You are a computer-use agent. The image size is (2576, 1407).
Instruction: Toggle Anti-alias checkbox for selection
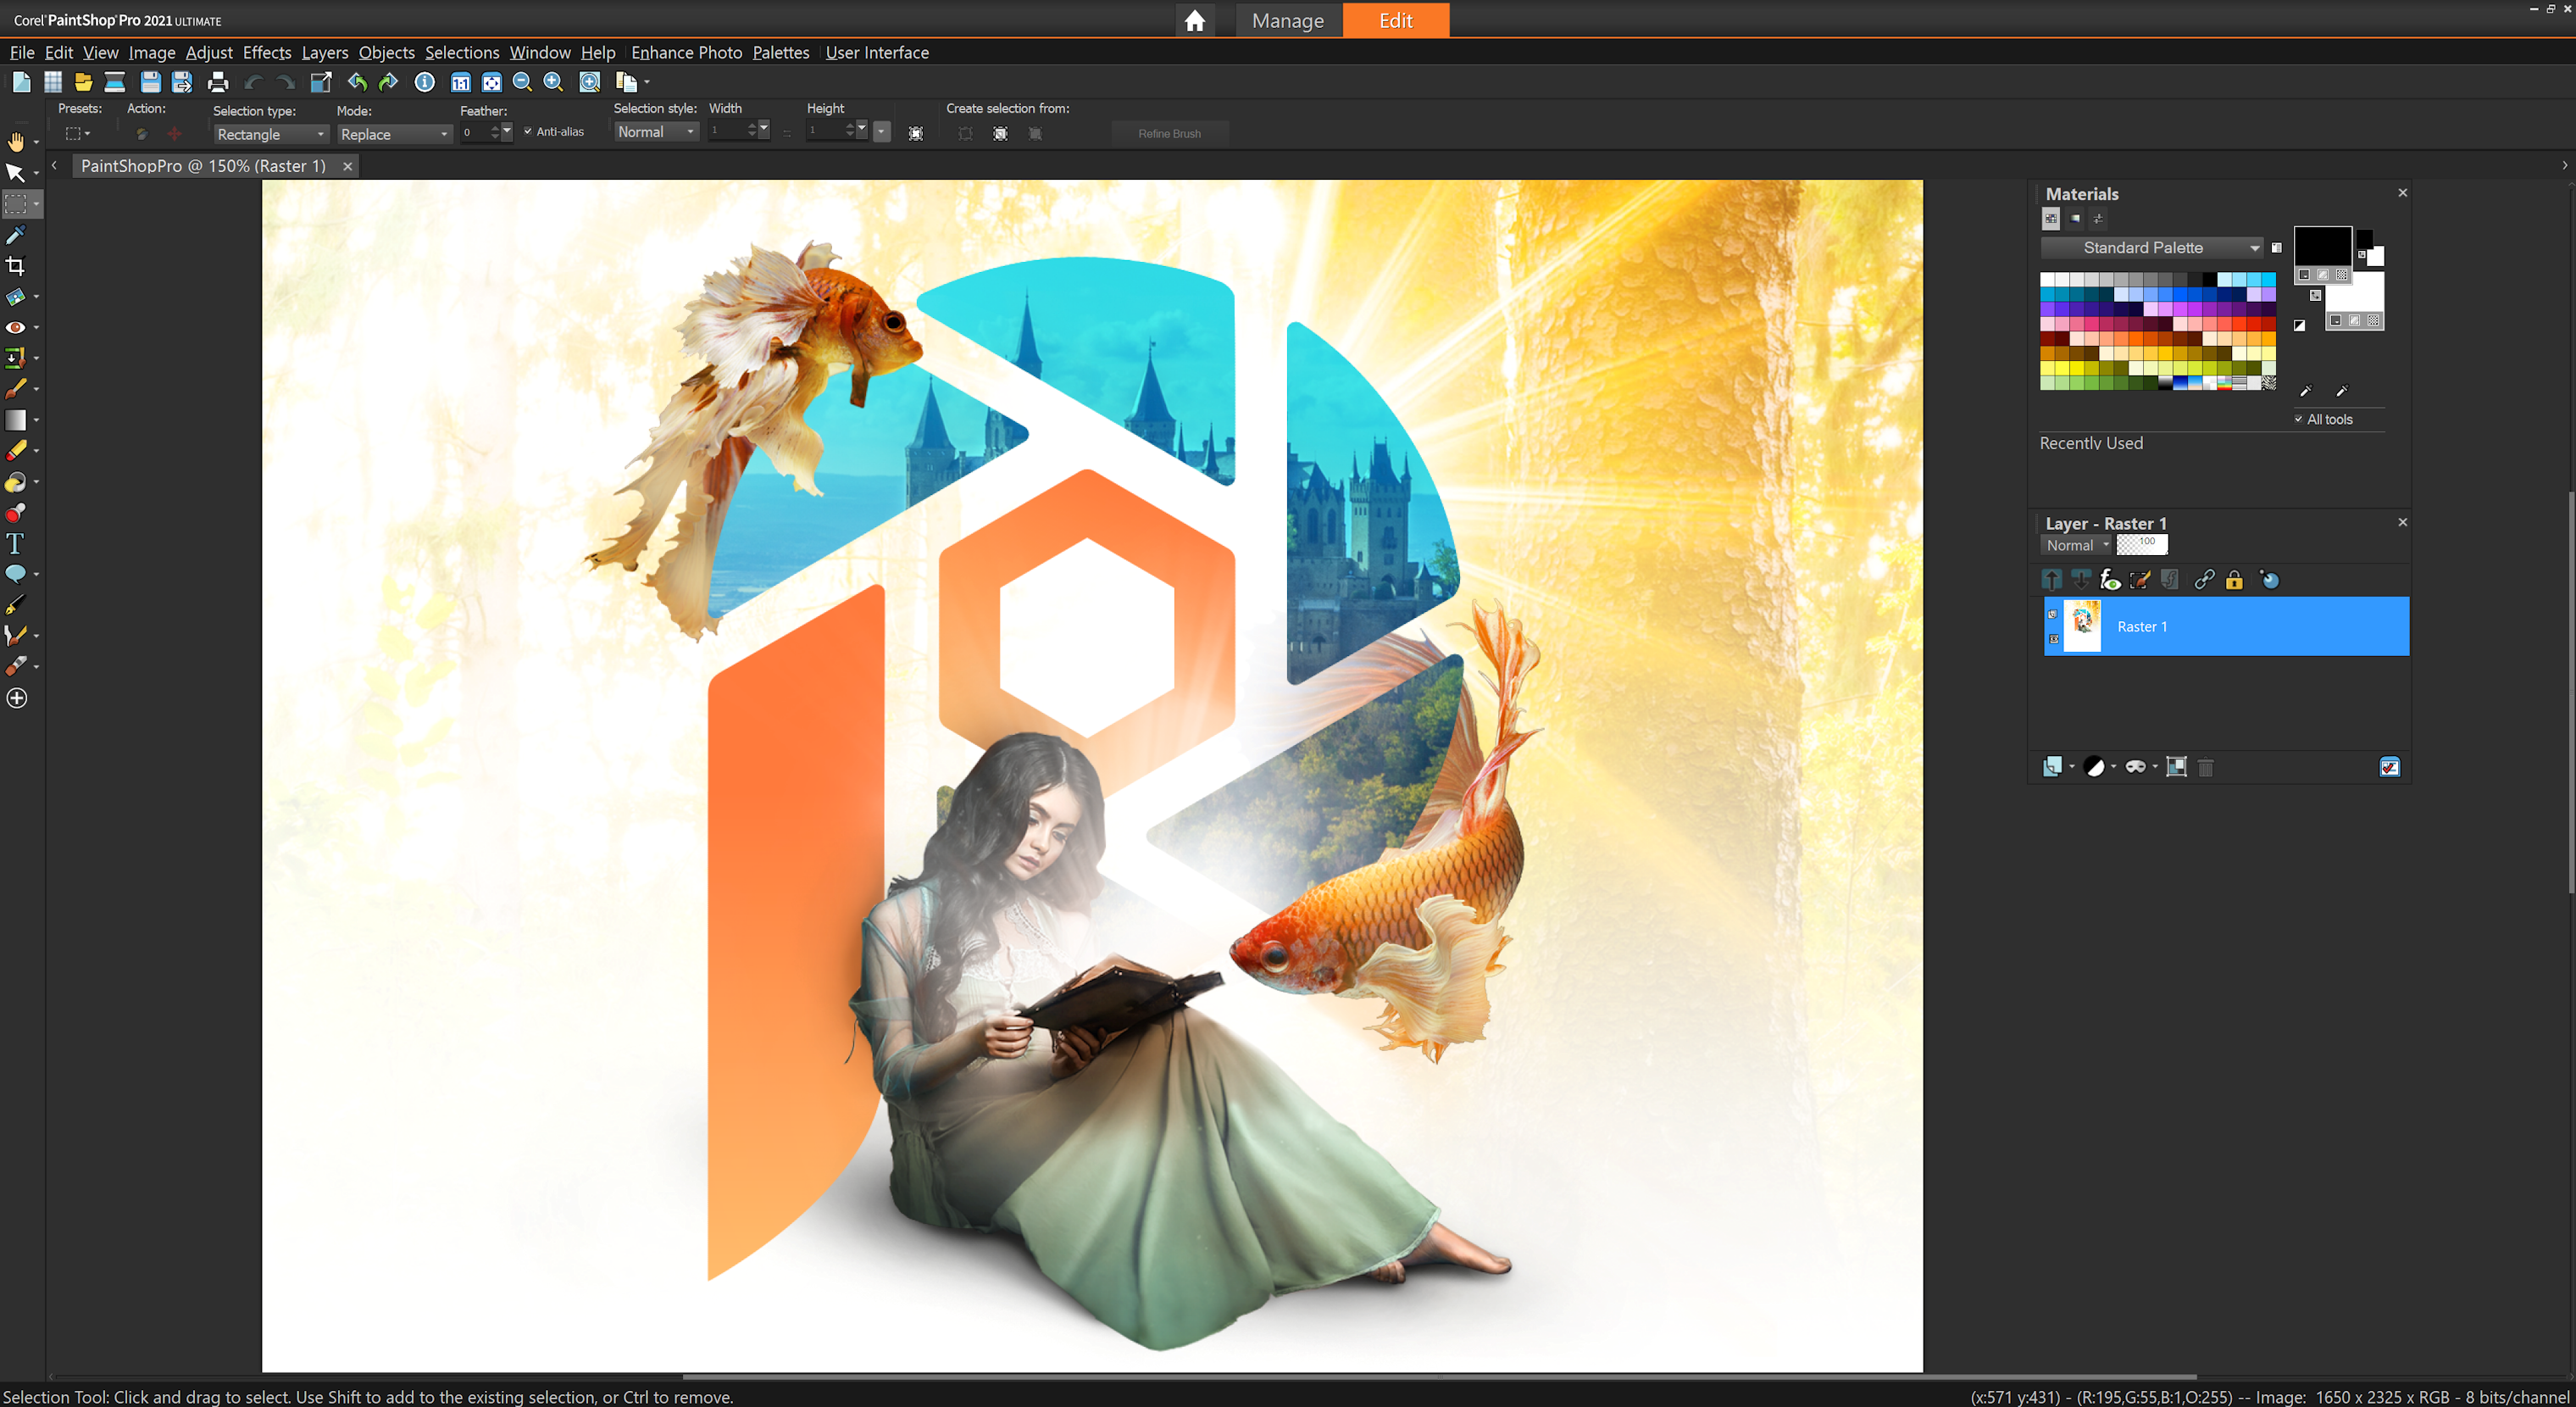[526, 131]
